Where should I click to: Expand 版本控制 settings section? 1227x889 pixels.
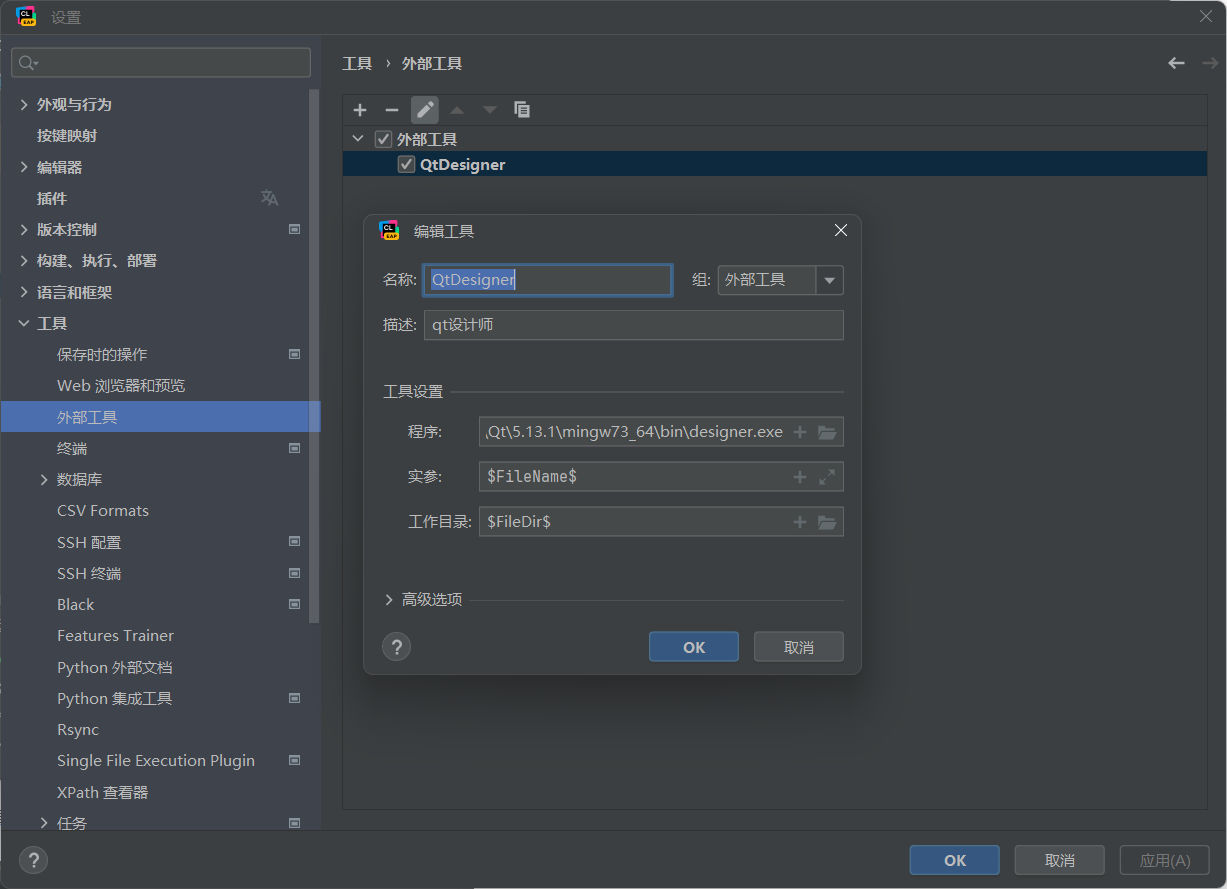tap(24, 229)
